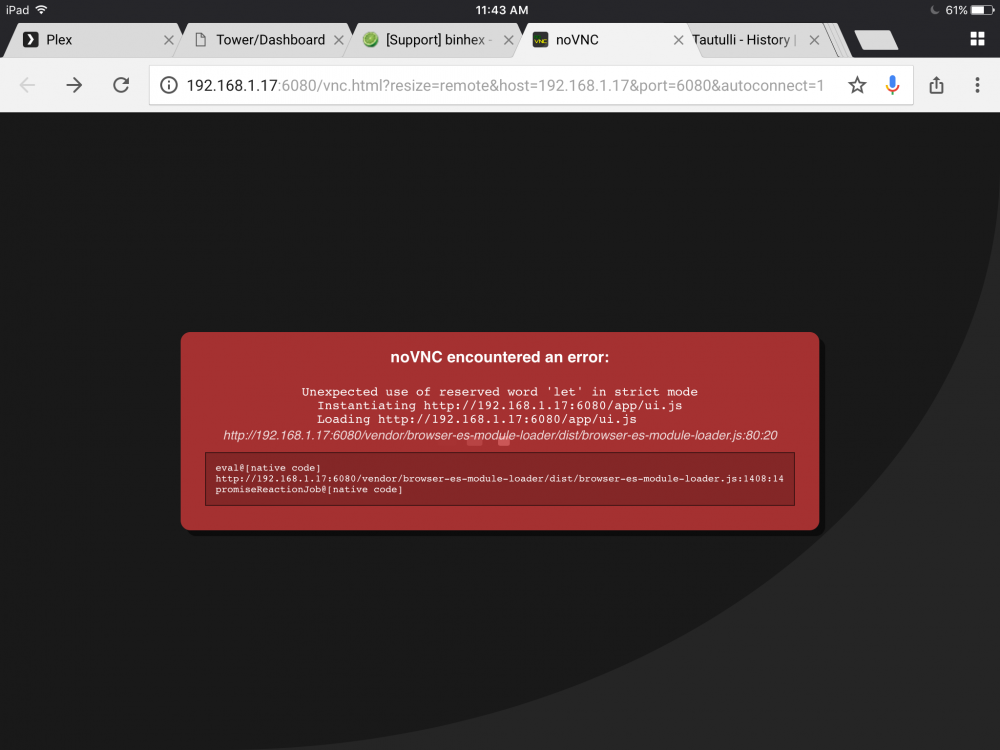Screen dimensions: 1000x750
Task: Go back to the previous page
Action: click(27, 85)
